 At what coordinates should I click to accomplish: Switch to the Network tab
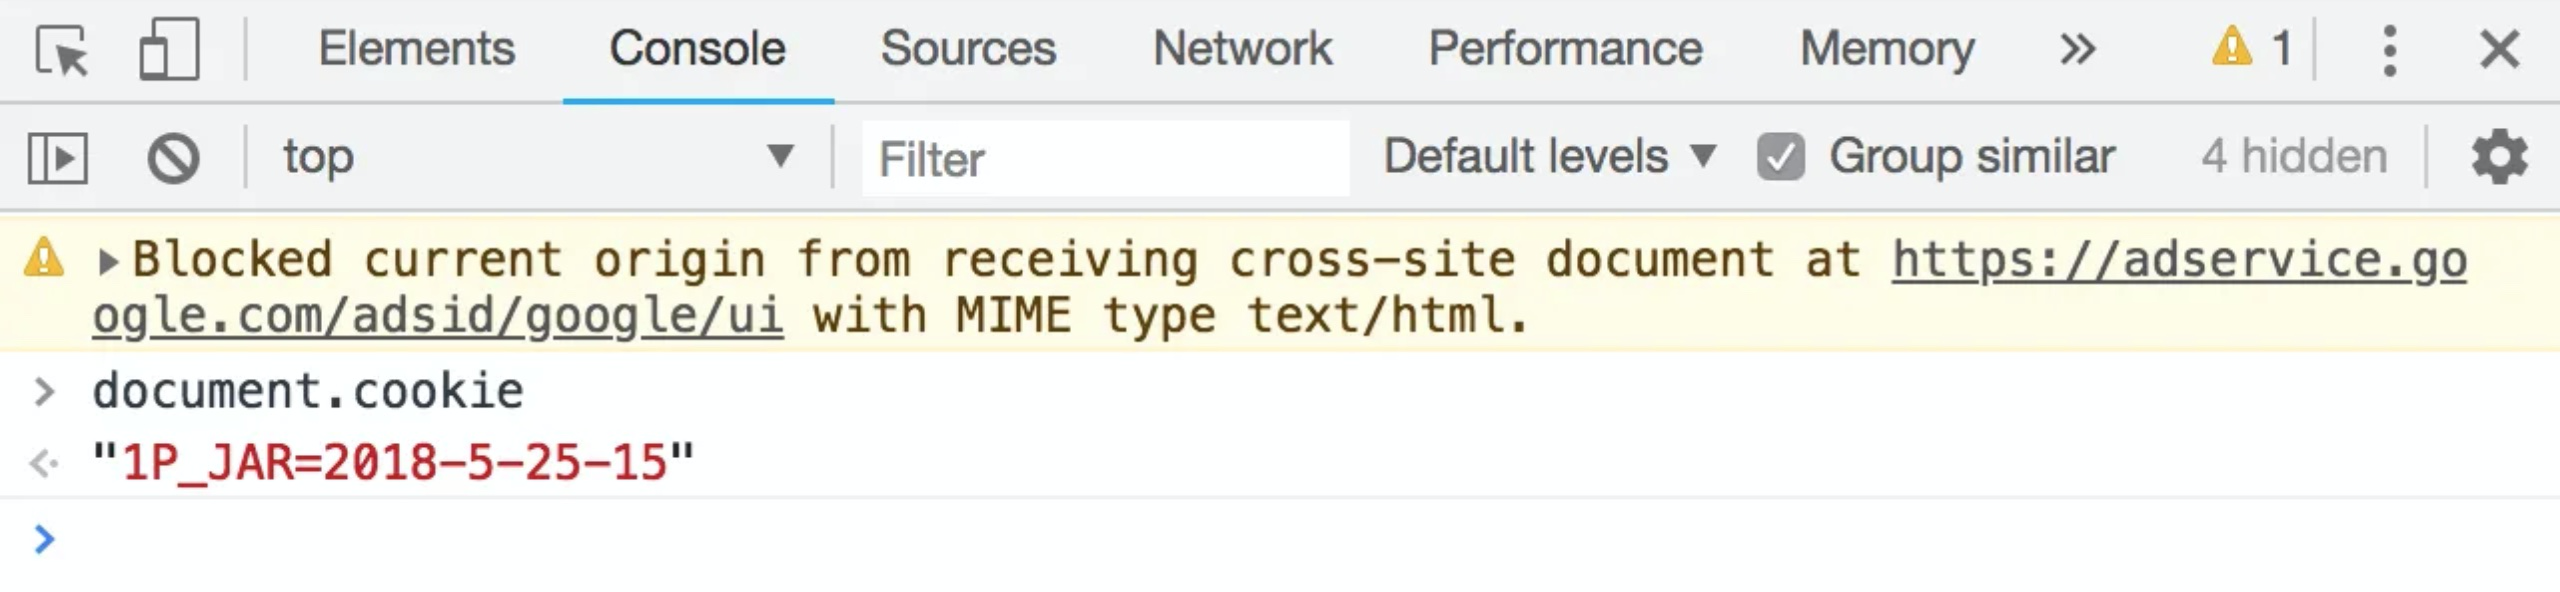pyautogui.click(x=1242, y=49)
